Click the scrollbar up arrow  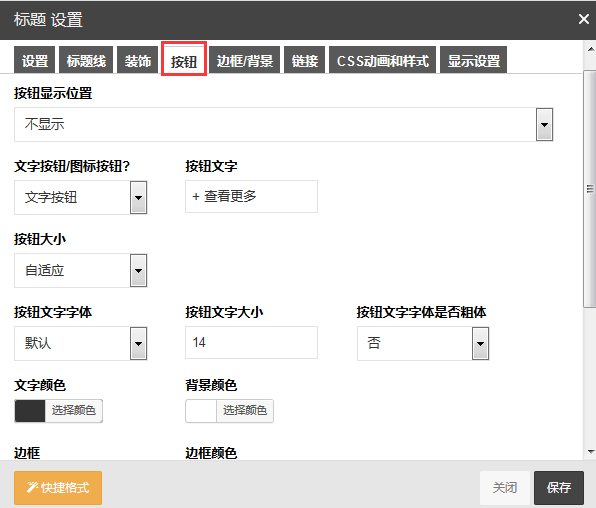591,49
